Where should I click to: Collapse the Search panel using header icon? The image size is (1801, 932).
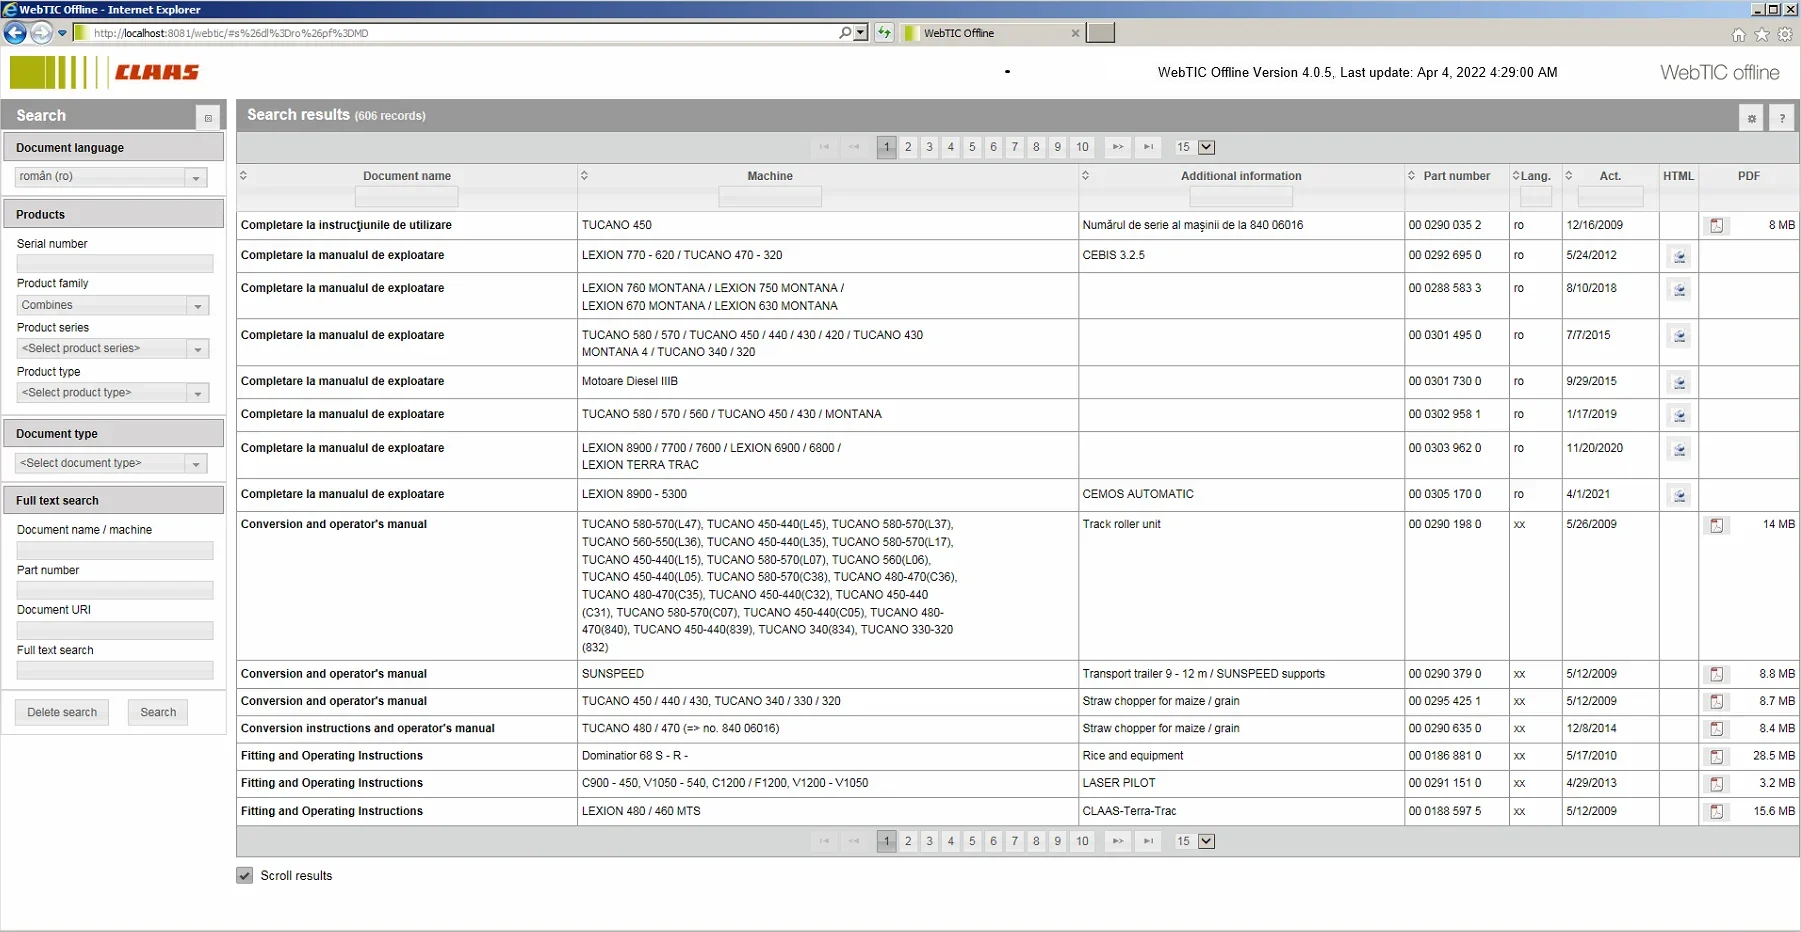click(x=208, y=118)
